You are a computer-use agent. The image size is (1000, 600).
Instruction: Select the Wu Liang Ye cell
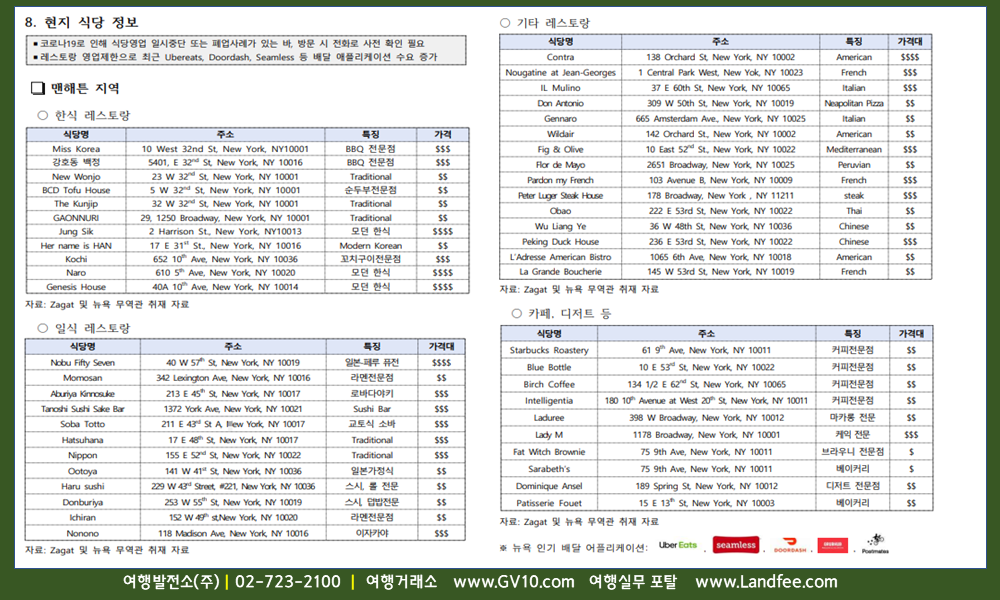click(561, 226)
